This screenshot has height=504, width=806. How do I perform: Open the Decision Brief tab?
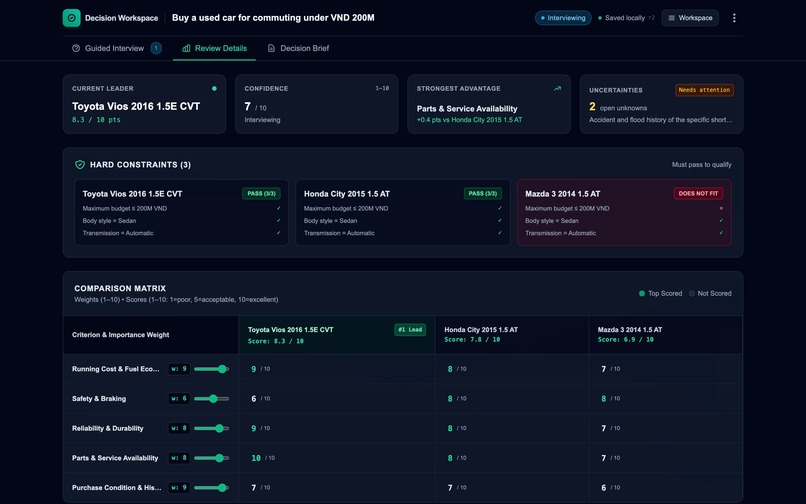[x=298, y=48]
